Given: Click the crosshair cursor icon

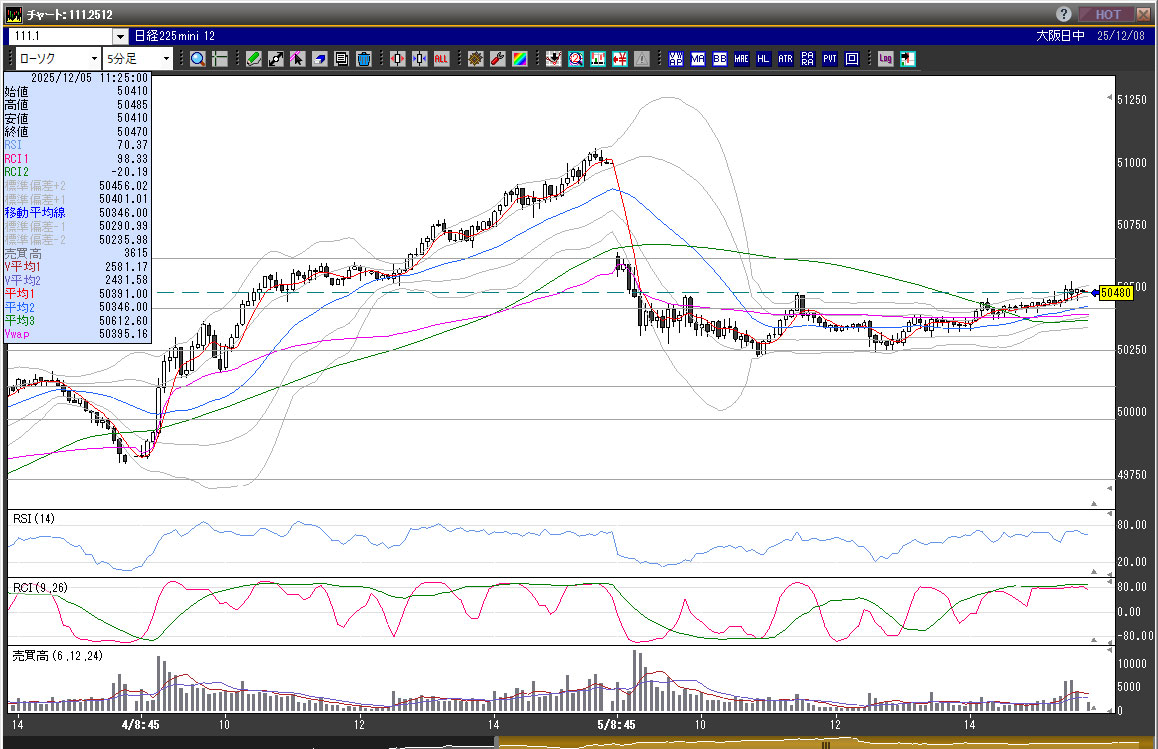Looking at the screenshot, I should tap(219, 59).
